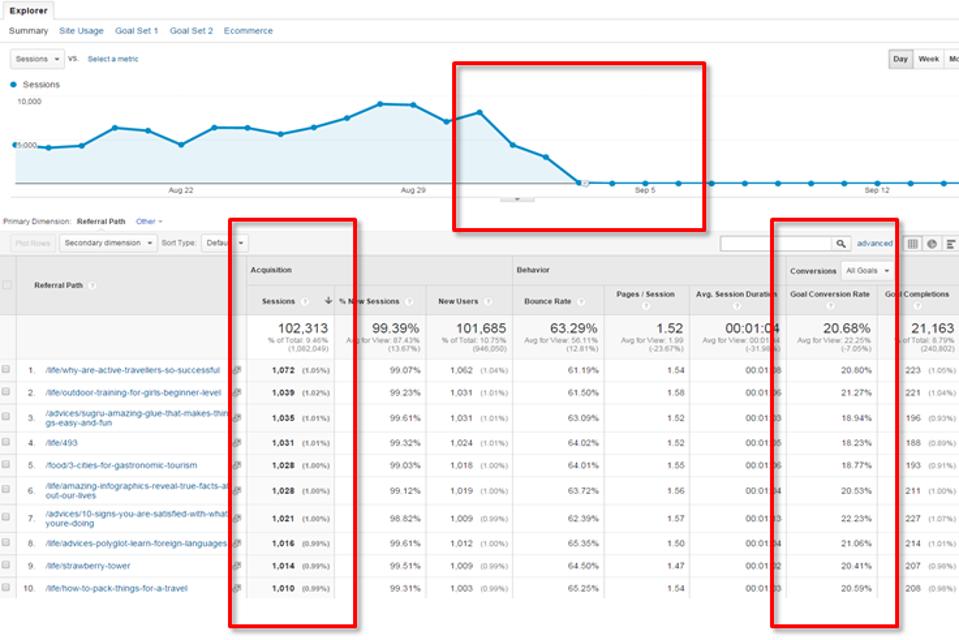Tick the checkbox for /food/3-cities-for-gastronomic-tourism row
This screenshot has width=959, height=640.
(x=6, y=465)
